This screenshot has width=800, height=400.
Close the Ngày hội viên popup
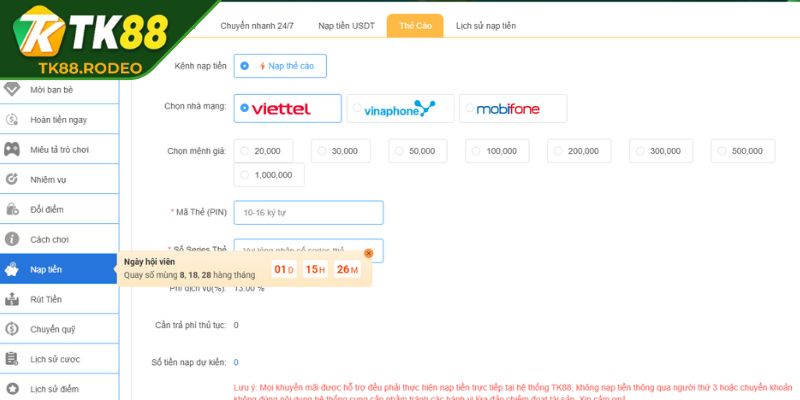368,254
